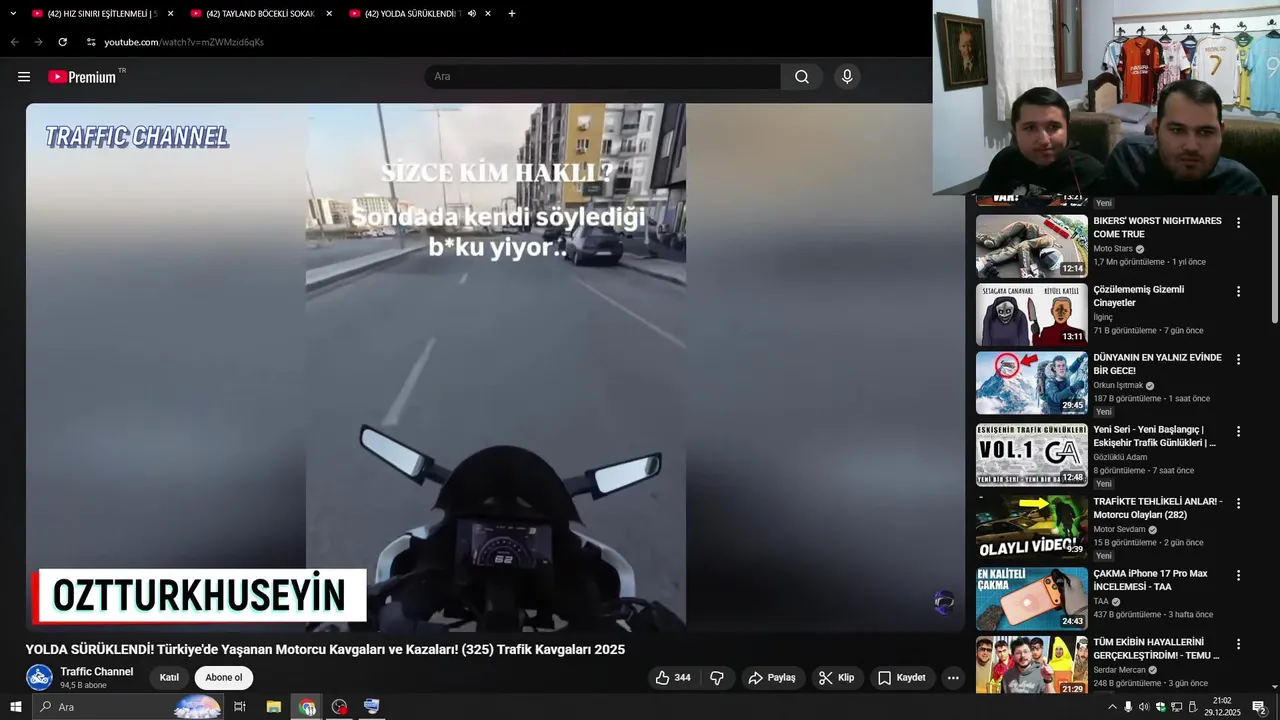The image size is (1280, 720).
Task: Click page vertical scrollbar thumb
Action: tap(1274, 260)
